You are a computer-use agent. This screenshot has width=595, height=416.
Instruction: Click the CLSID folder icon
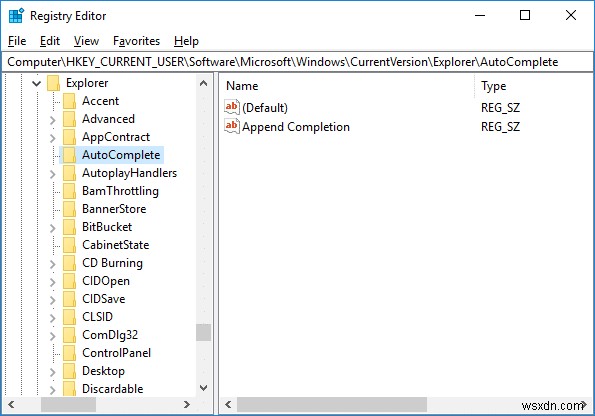(69, 317)
